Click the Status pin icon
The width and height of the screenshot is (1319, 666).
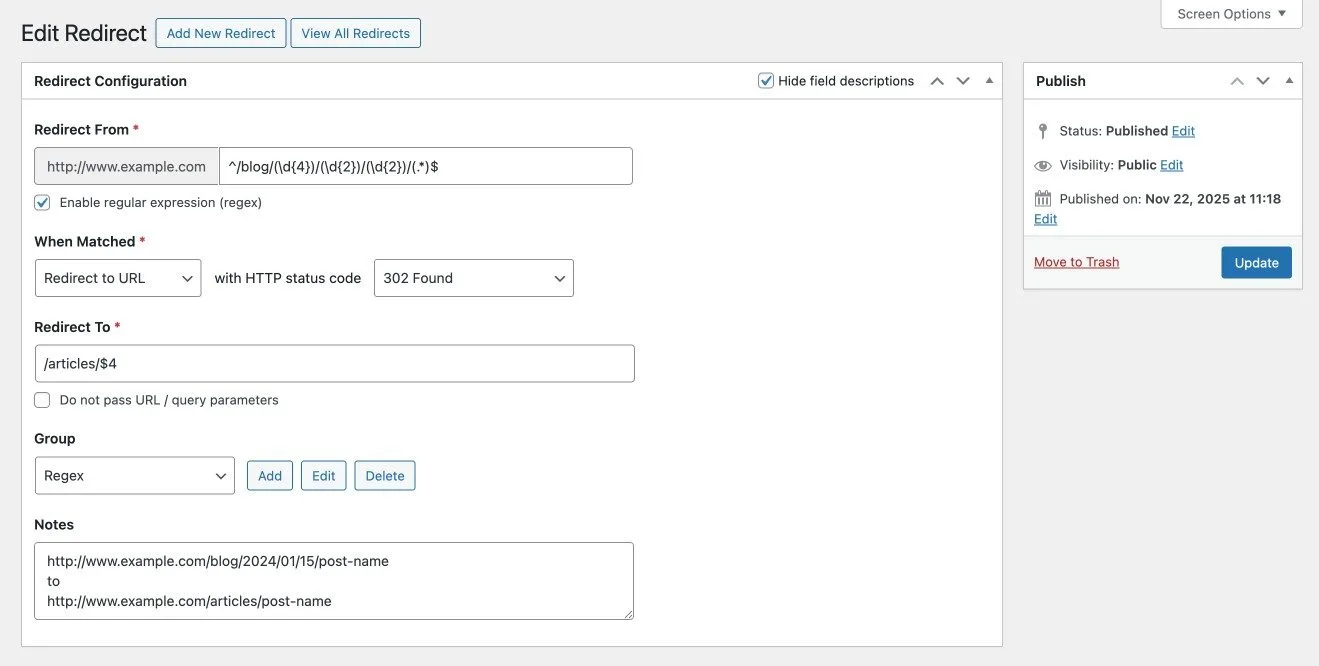click(x=1043, y=131)
